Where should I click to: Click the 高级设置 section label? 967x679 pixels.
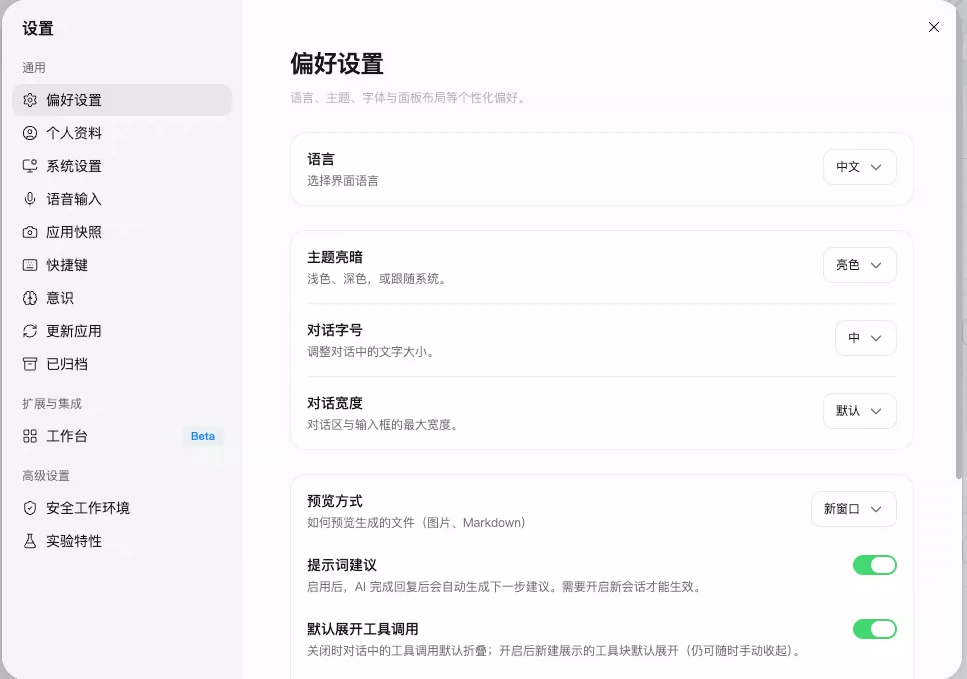(x=46, y=475)
